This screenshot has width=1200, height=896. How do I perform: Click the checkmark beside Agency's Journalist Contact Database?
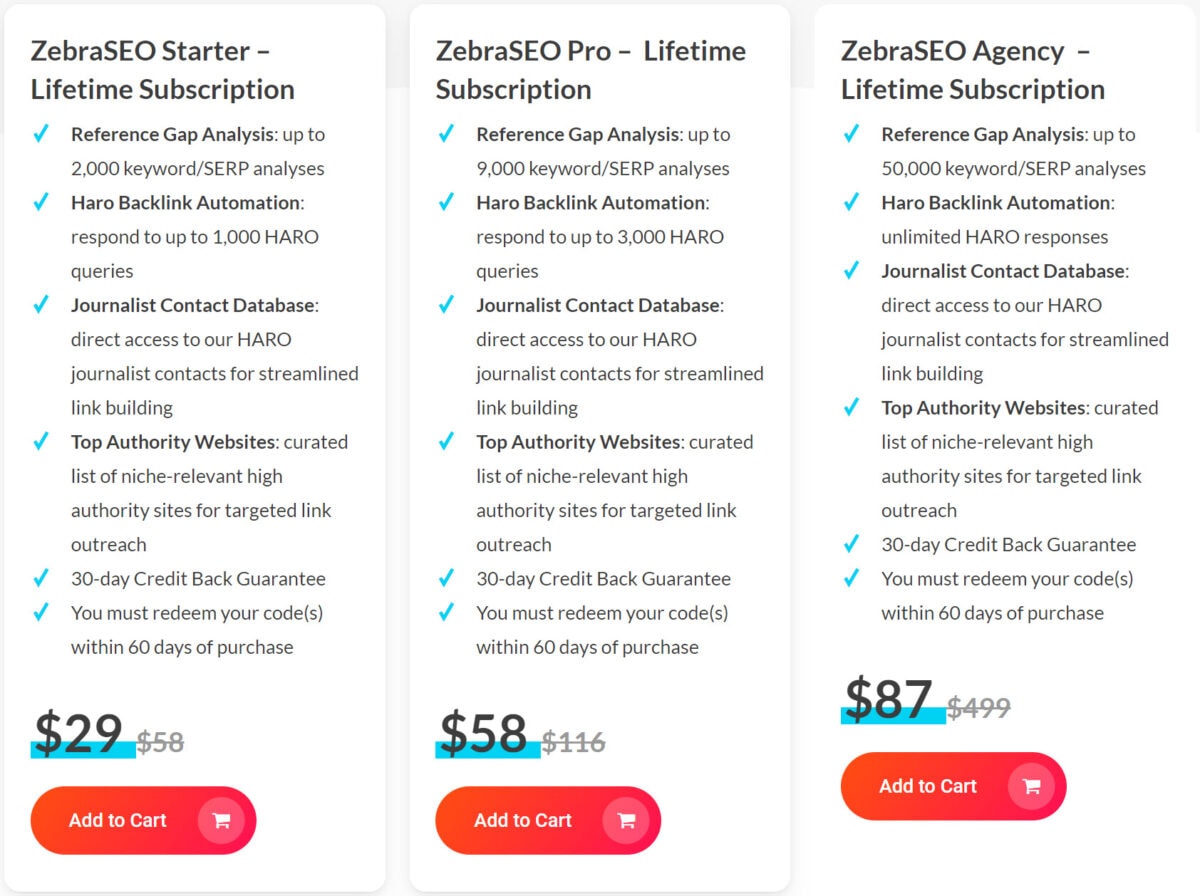851,271
